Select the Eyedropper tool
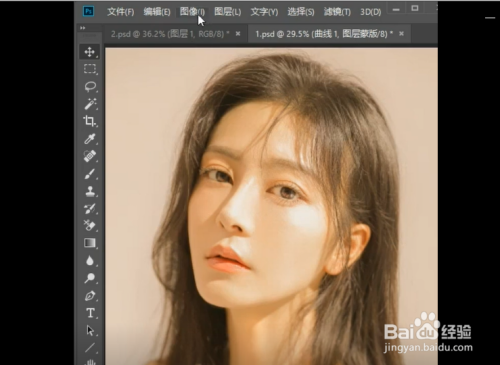500x365 pixels. click(x=89, y=138)
